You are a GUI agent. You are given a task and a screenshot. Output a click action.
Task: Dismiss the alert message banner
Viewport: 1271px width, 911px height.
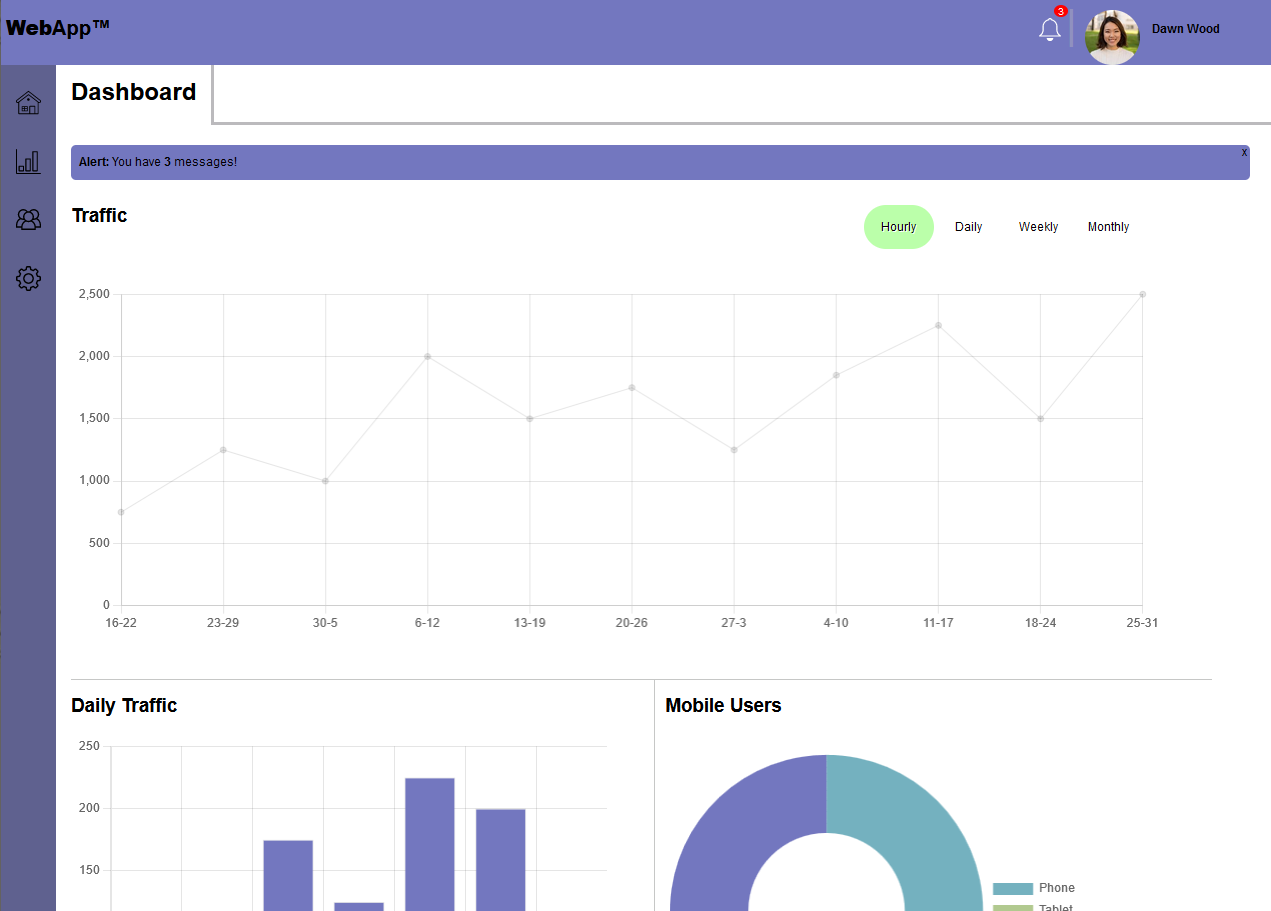(x=1244, y=152)
